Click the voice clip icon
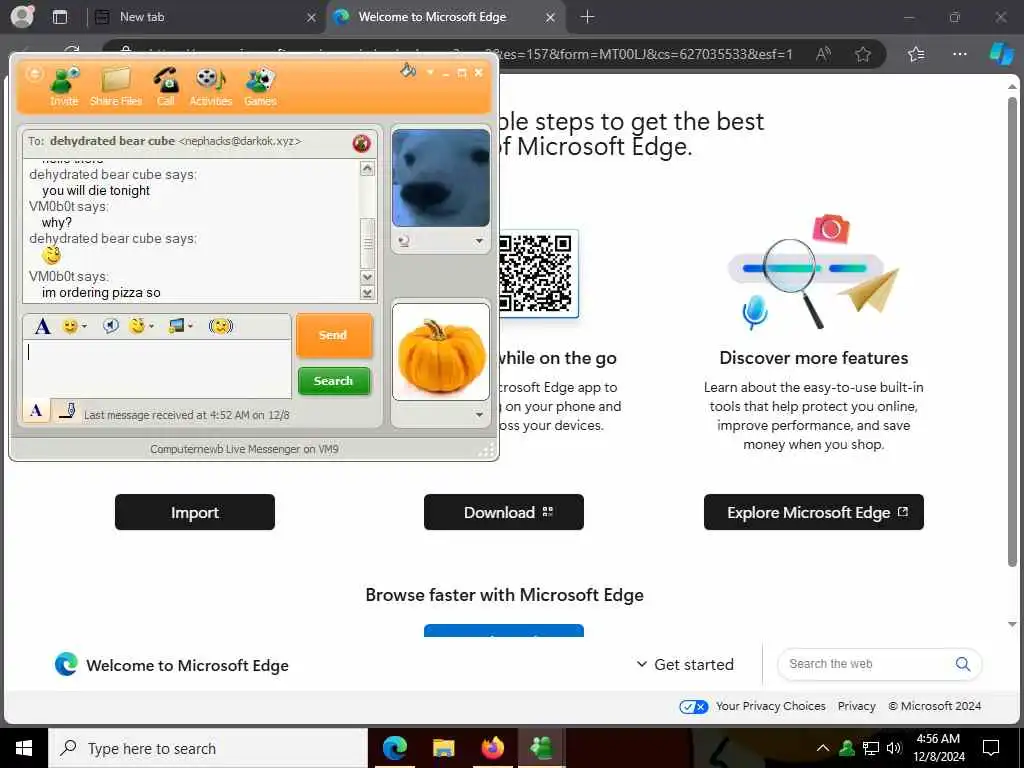The height and width of the screenshot is (768, 1024). [x=111, y=325]
